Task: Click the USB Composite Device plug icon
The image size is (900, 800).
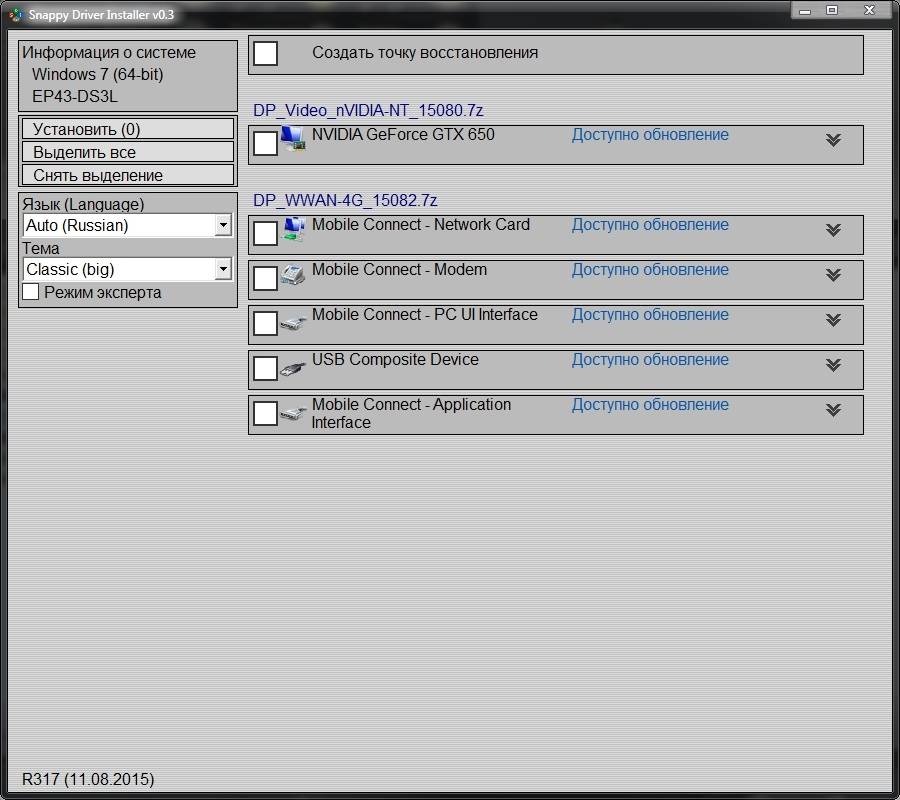Action: point(293,369)
